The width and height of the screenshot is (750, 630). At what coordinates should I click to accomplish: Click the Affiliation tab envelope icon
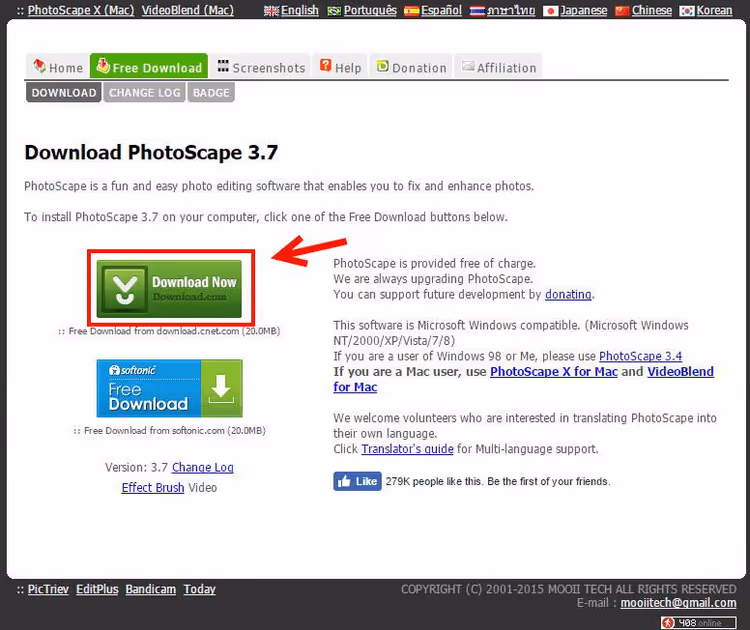(x=468, y=66)
